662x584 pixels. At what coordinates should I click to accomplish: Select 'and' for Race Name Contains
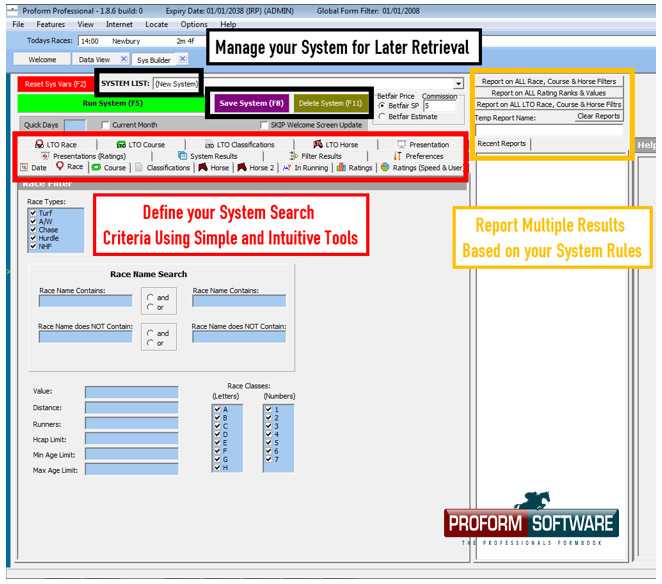150,297
